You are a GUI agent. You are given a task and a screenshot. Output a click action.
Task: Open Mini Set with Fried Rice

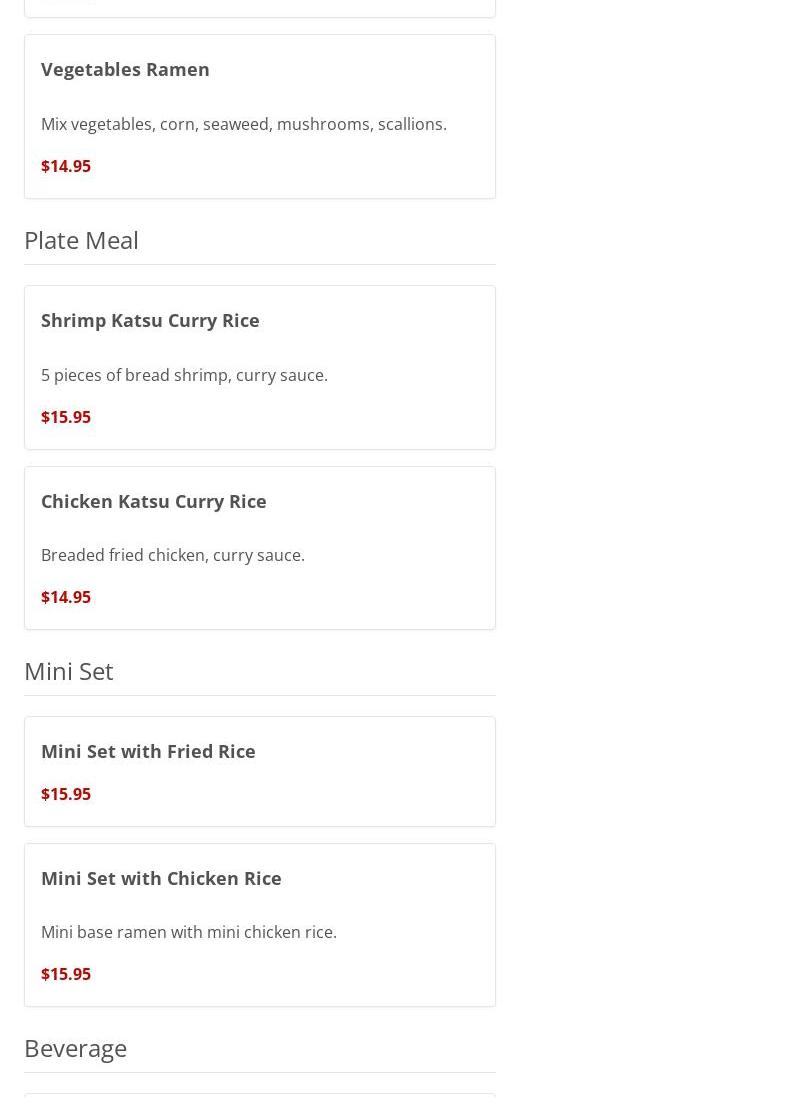[148, 751]
